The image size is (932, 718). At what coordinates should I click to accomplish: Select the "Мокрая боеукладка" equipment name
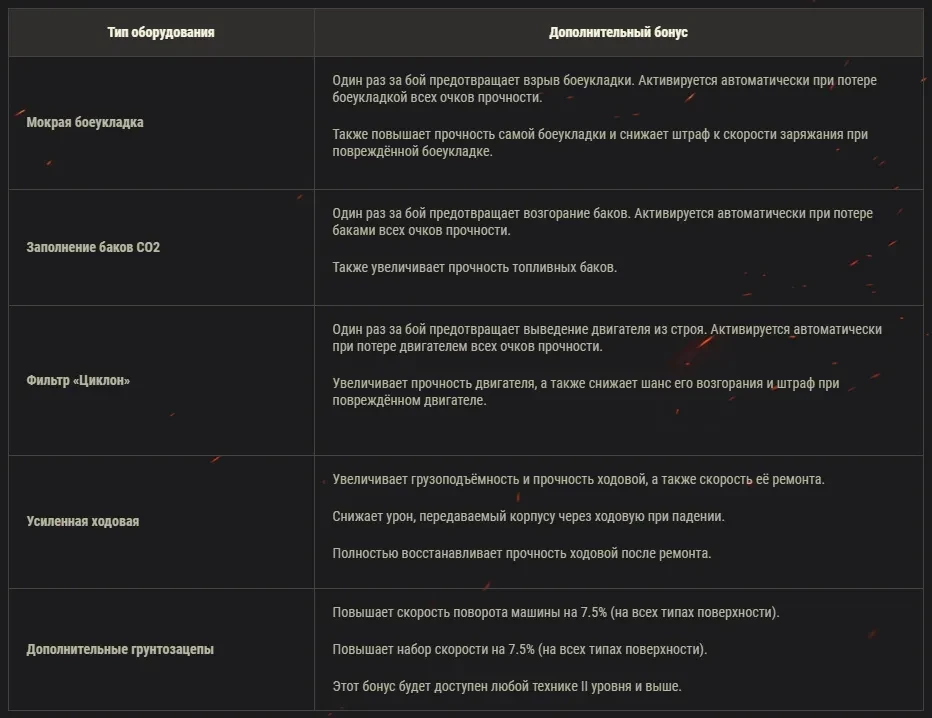[85, 122]
